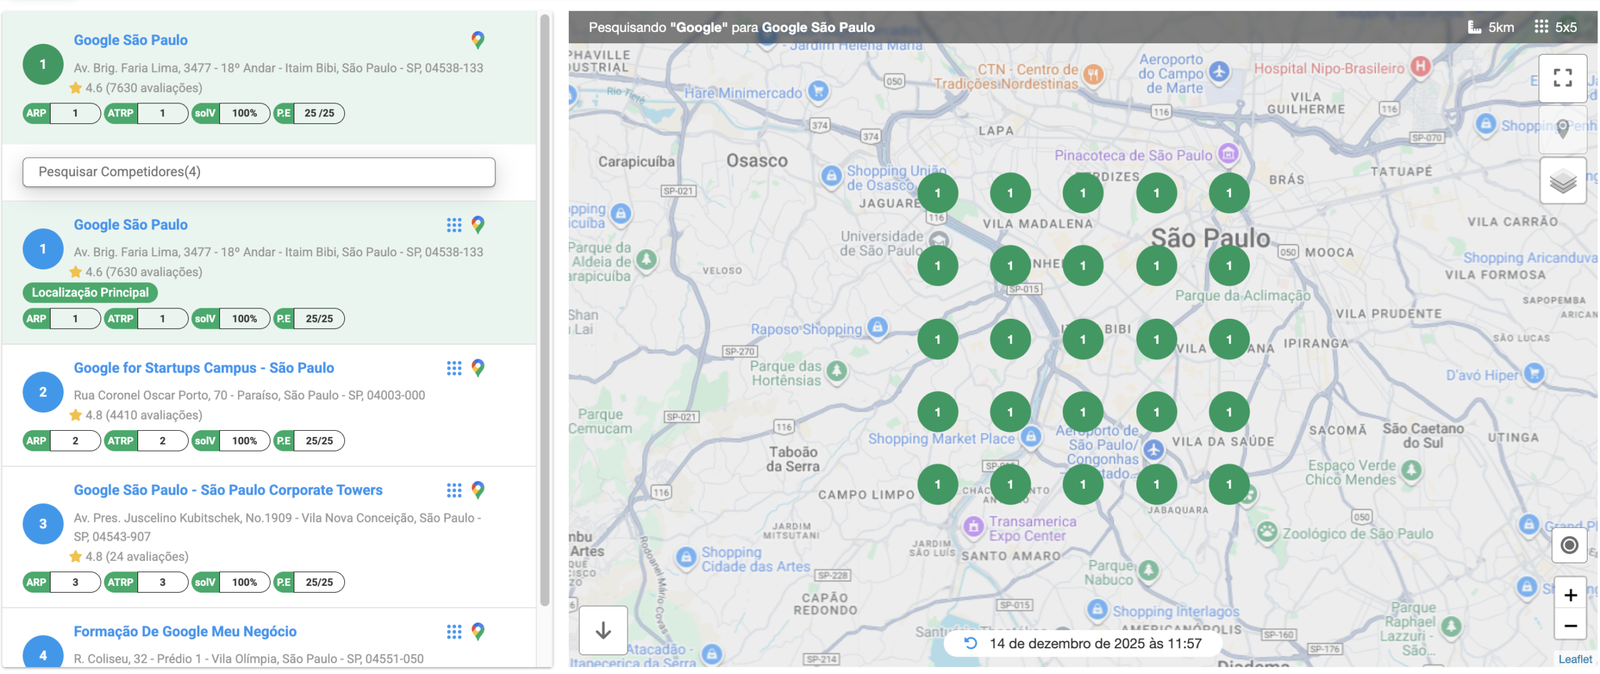Enter fullscreen map view

tap(1562, 78)
